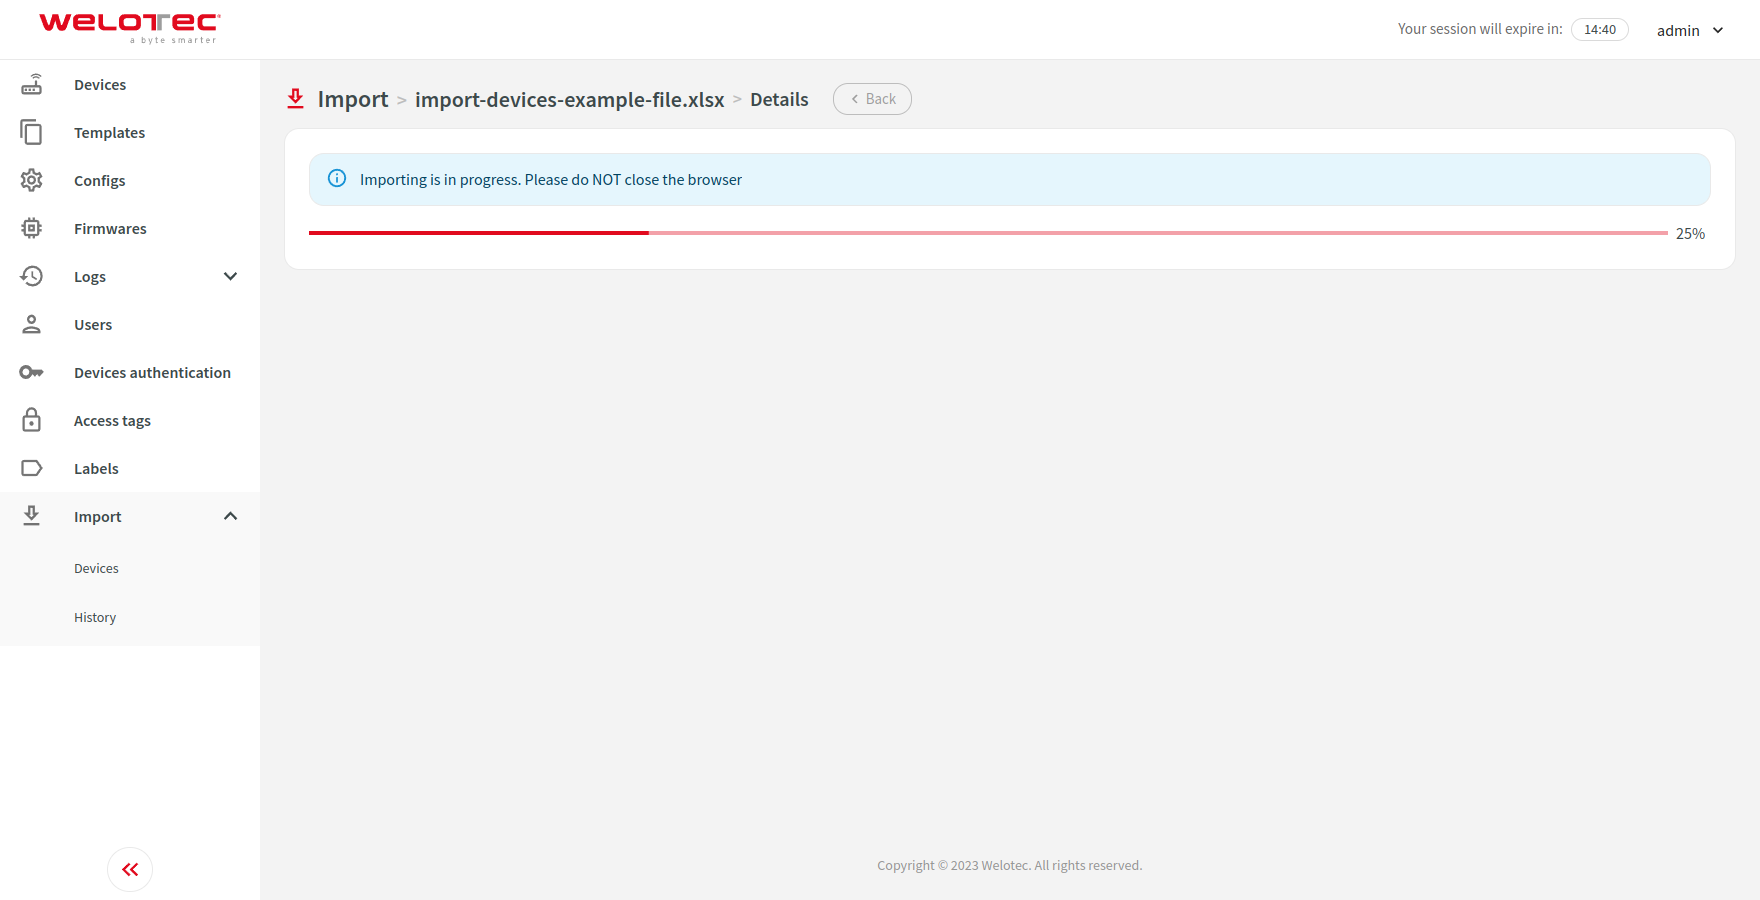
Task: Open the admin user dropdown
Action: point(1690,30)
